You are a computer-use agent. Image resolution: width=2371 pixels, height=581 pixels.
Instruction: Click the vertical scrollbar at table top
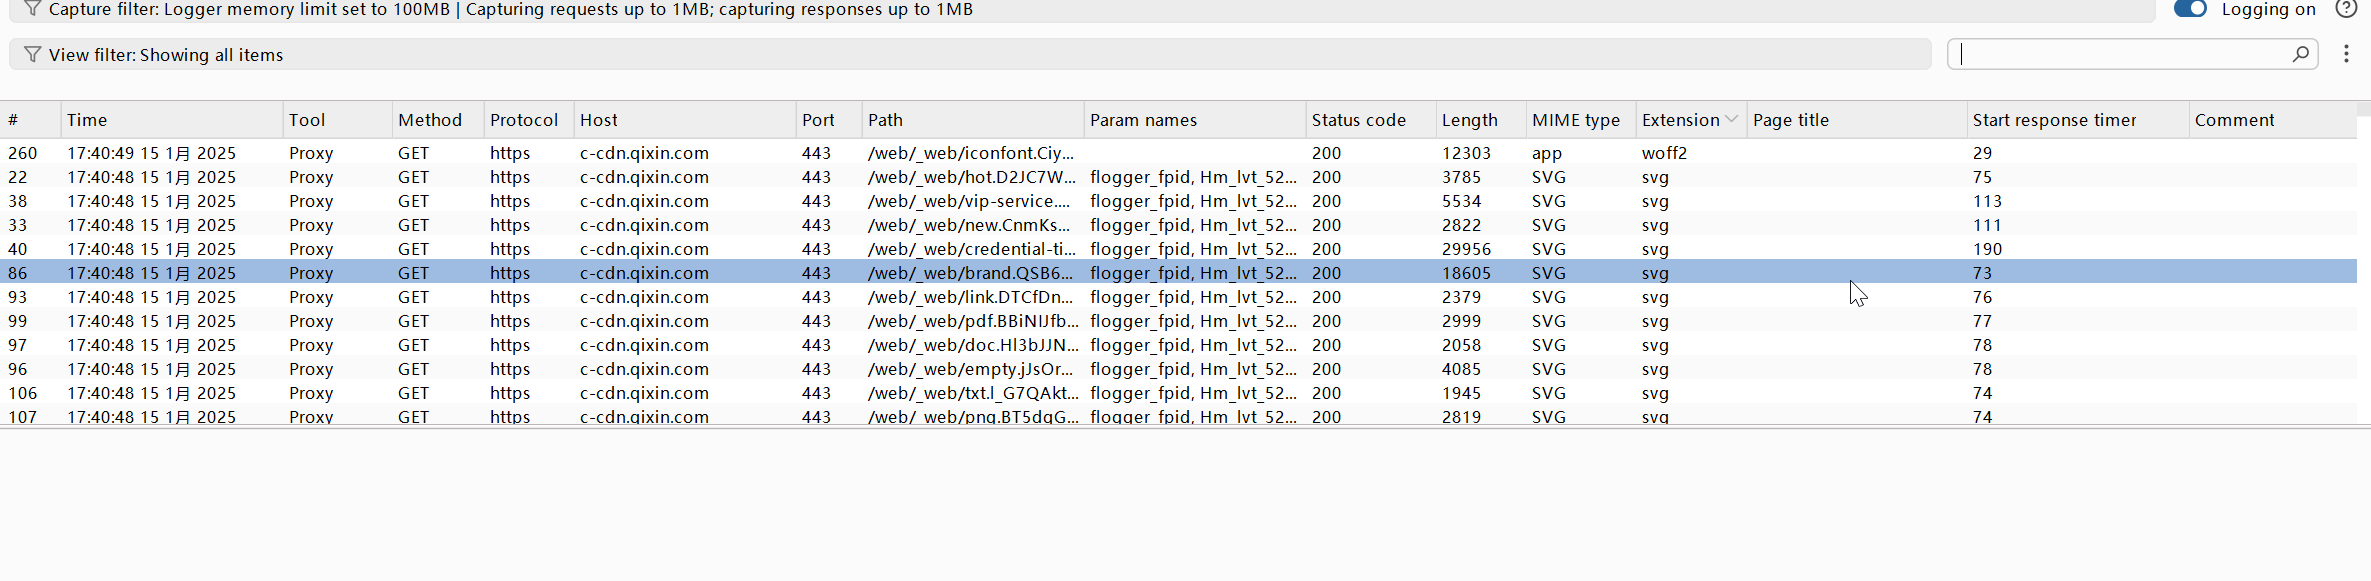tap(2363, 108)
